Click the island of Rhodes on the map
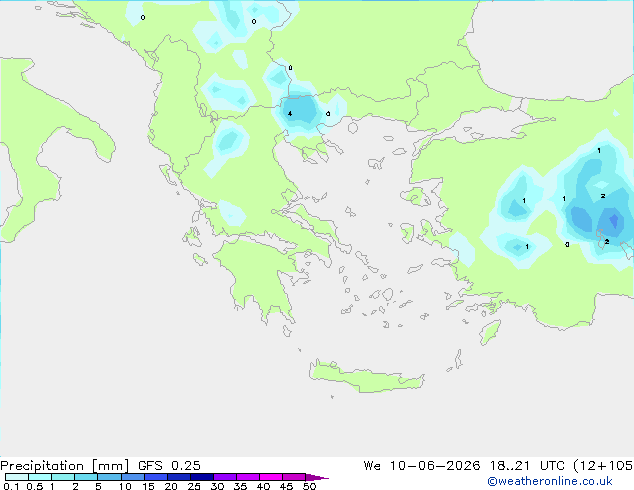The width and height of the screenshot is (634, 490). pos(490,332)
